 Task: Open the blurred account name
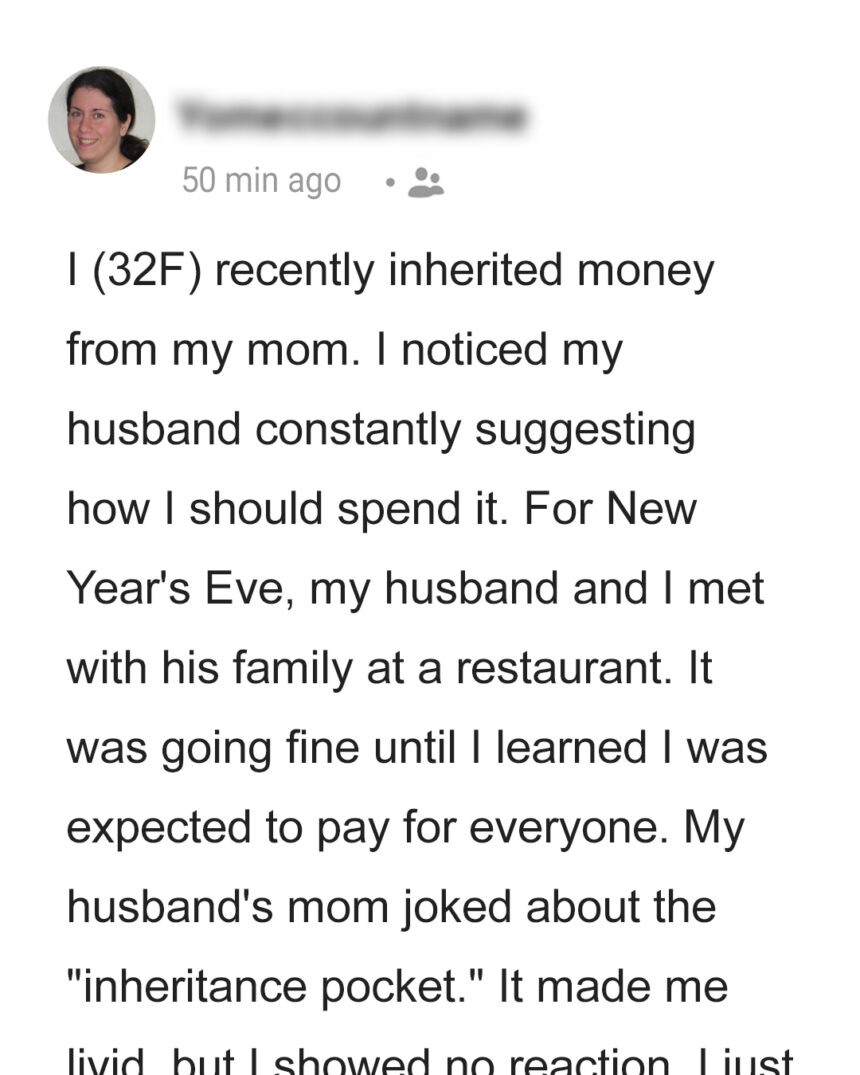point(351,115)
